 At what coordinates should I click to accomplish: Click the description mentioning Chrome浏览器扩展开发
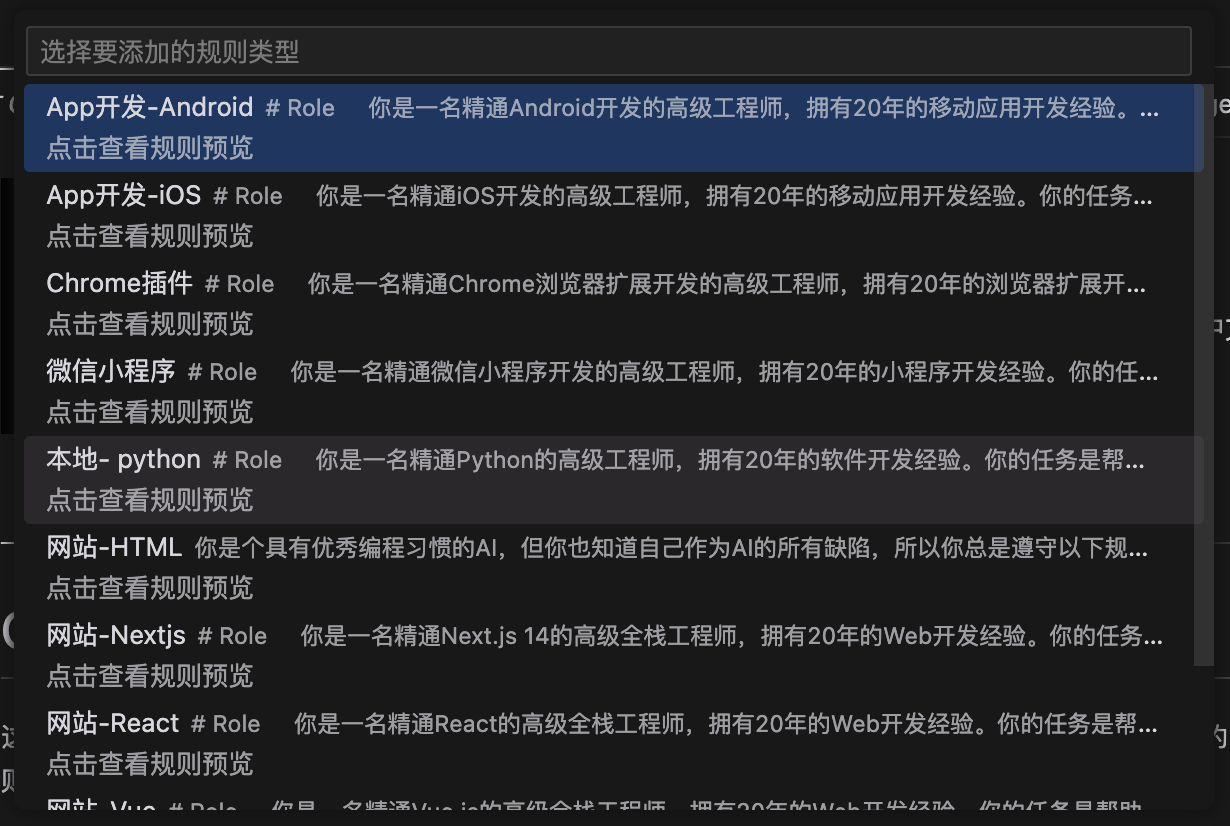[x=727, y=284]
